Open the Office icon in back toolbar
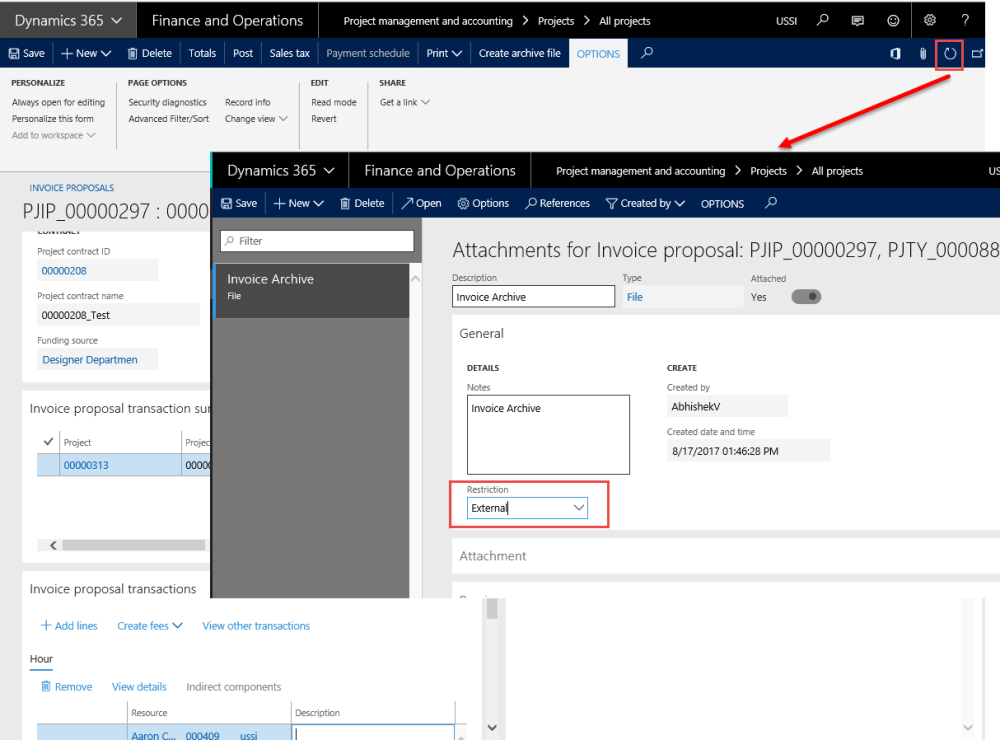 [x=895, y=54]
